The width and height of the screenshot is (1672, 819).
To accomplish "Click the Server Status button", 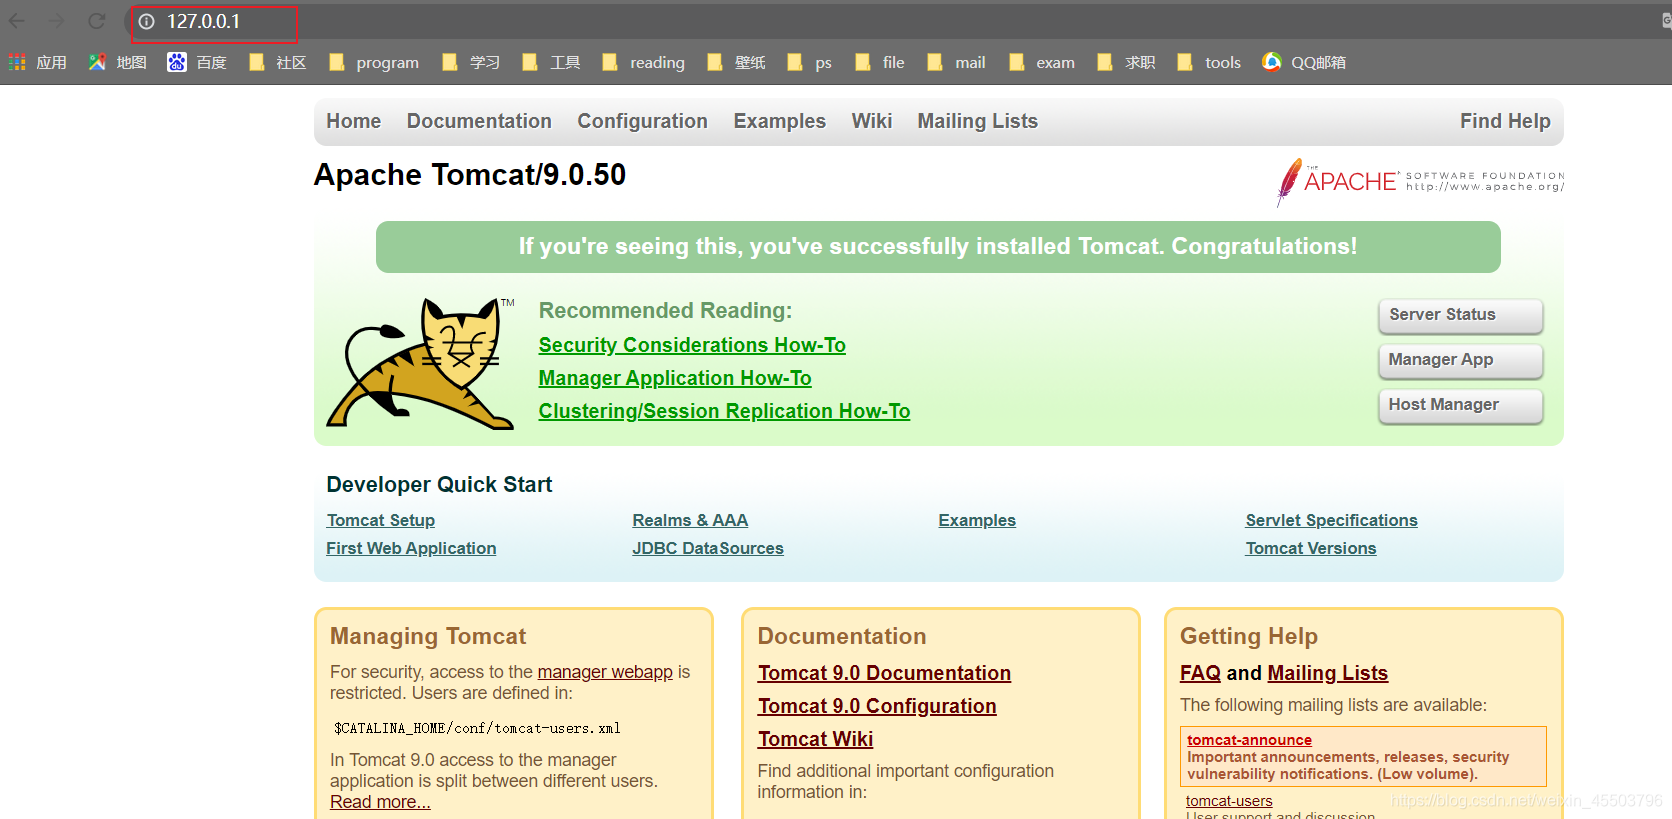I will click(1460, 315).
